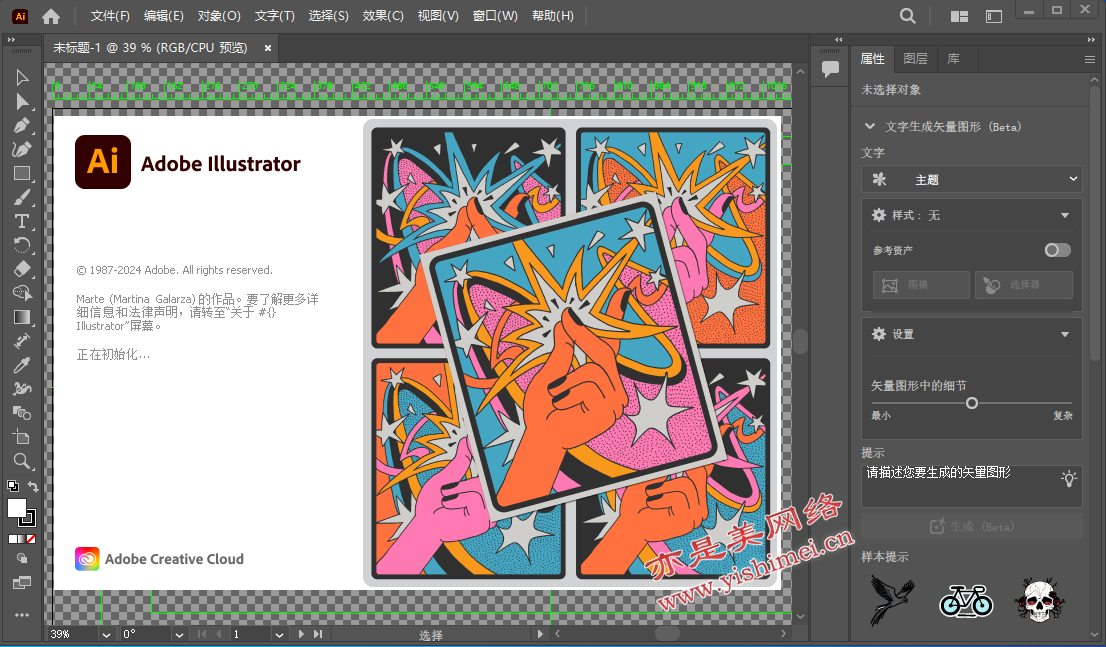The width and height of the screenshot is (1106, 647).
Task: Swap fill and stroke colors
Action: pos(32,486)
